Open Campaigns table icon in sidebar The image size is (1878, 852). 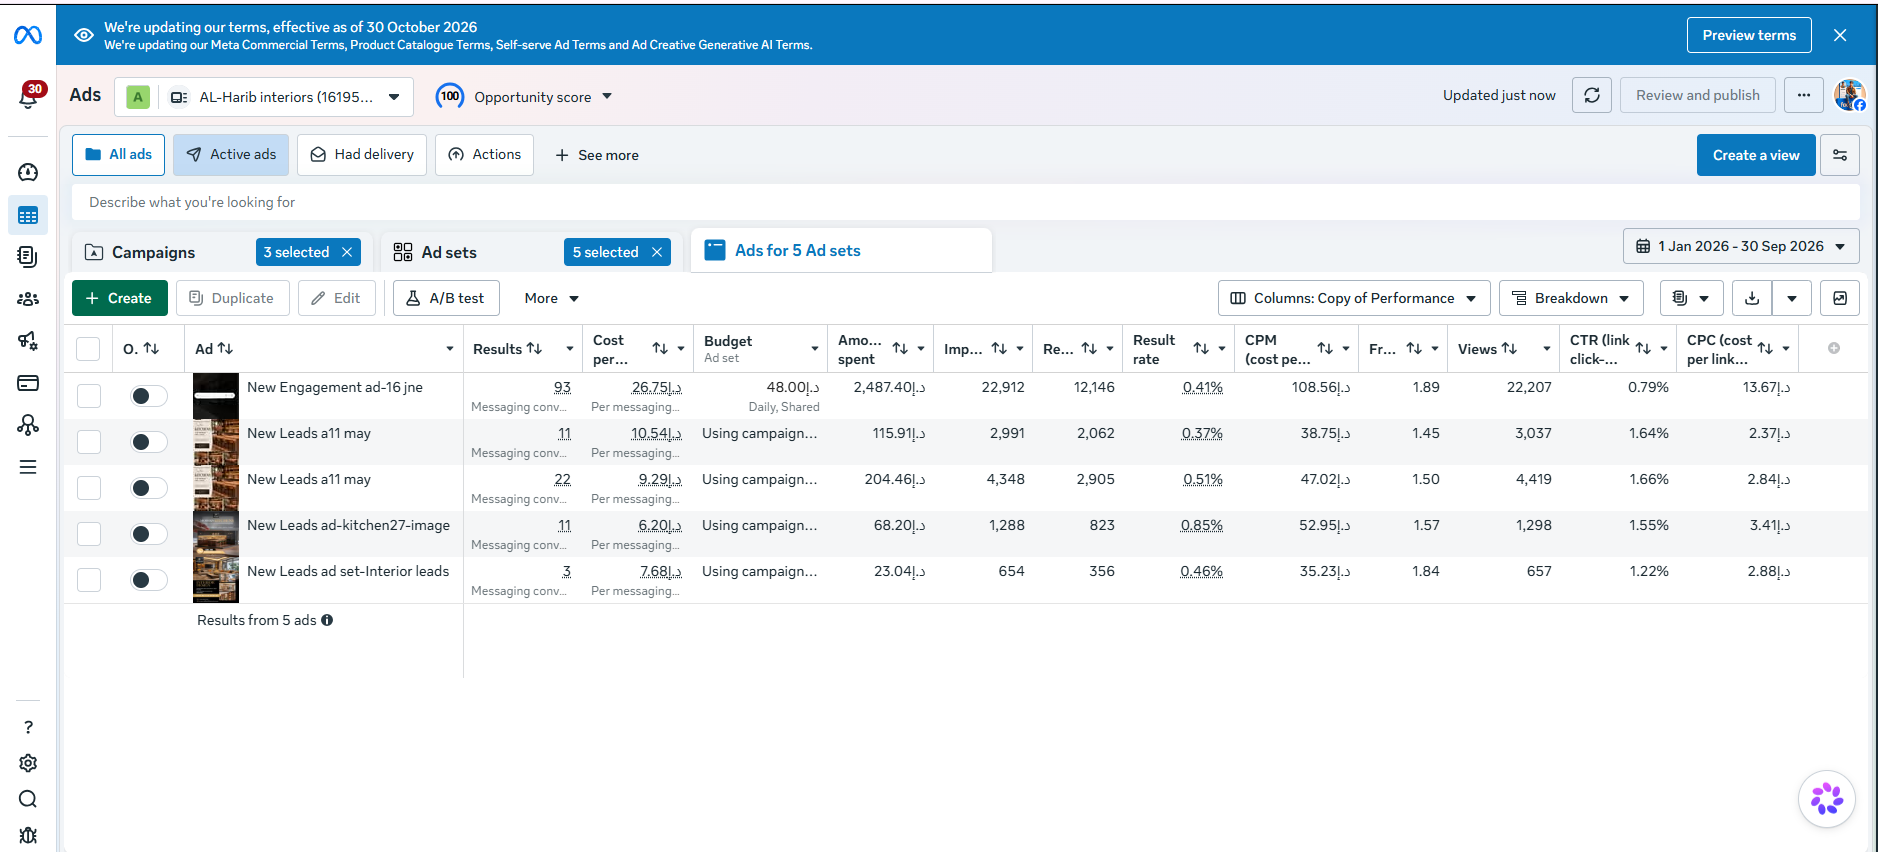click(28, 215)
